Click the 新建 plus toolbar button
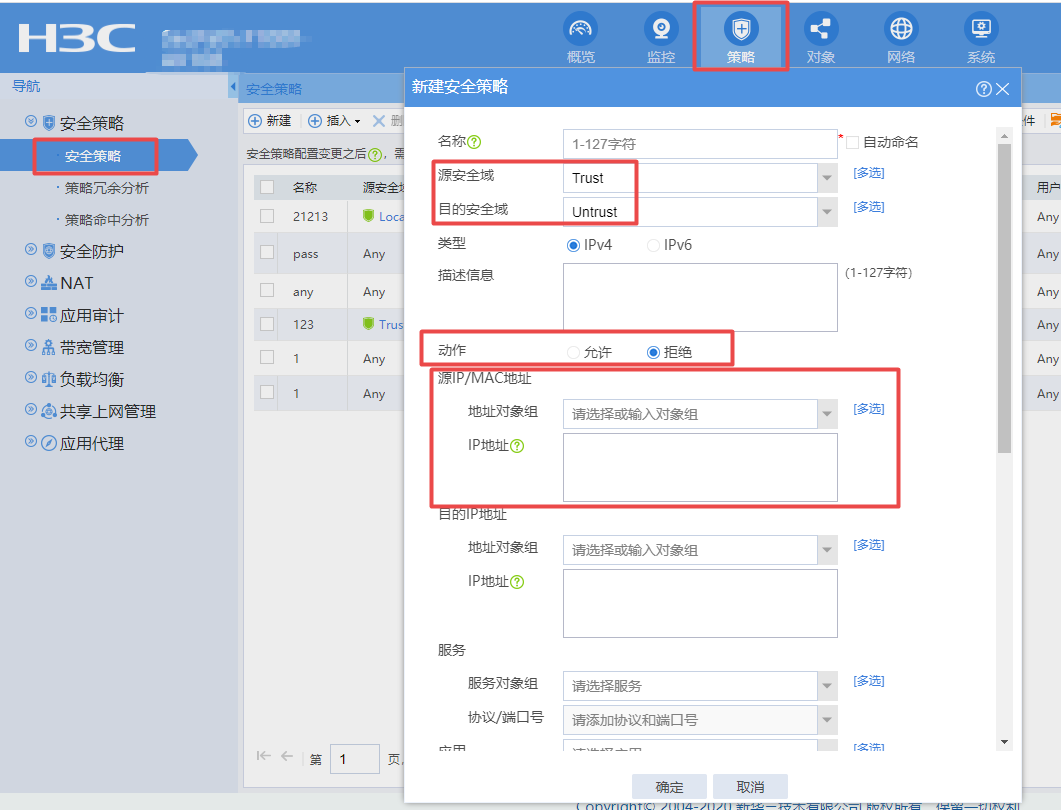The image size is (1061, 810). (269, 121)
